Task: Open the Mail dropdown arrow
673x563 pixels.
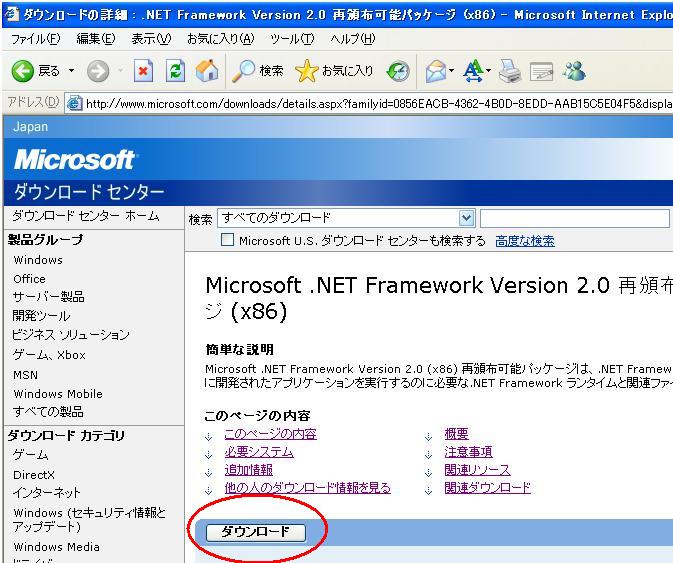Action: pos(451,70)
